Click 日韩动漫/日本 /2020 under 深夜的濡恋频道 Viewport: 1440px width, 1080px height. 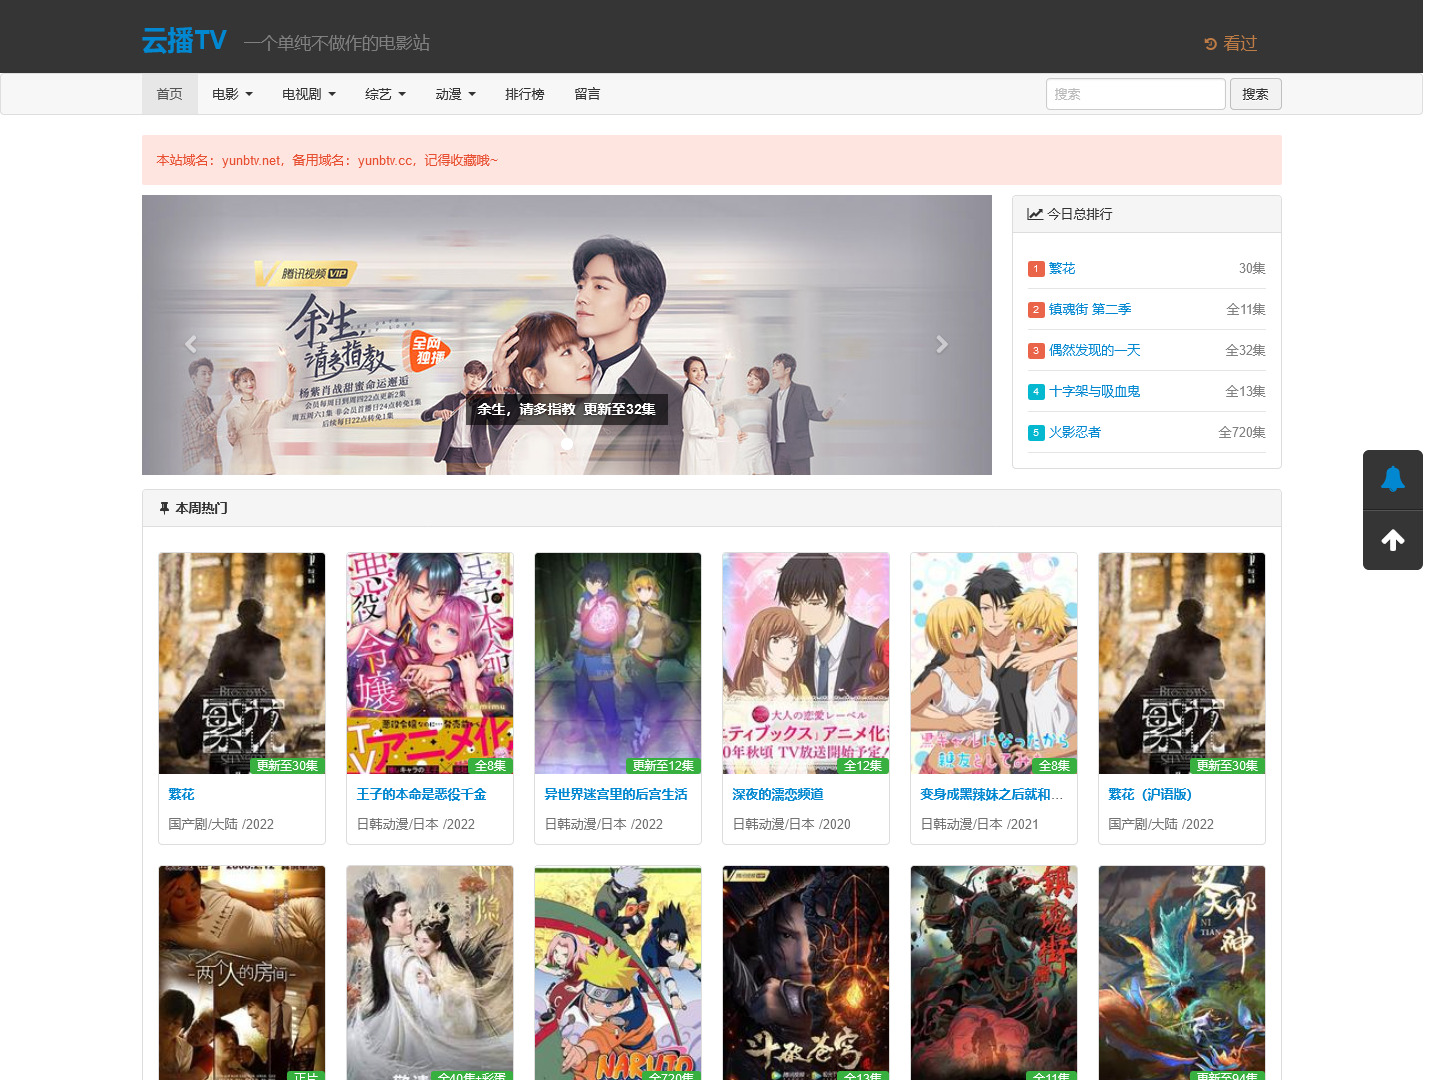click(x=791, y=824)
